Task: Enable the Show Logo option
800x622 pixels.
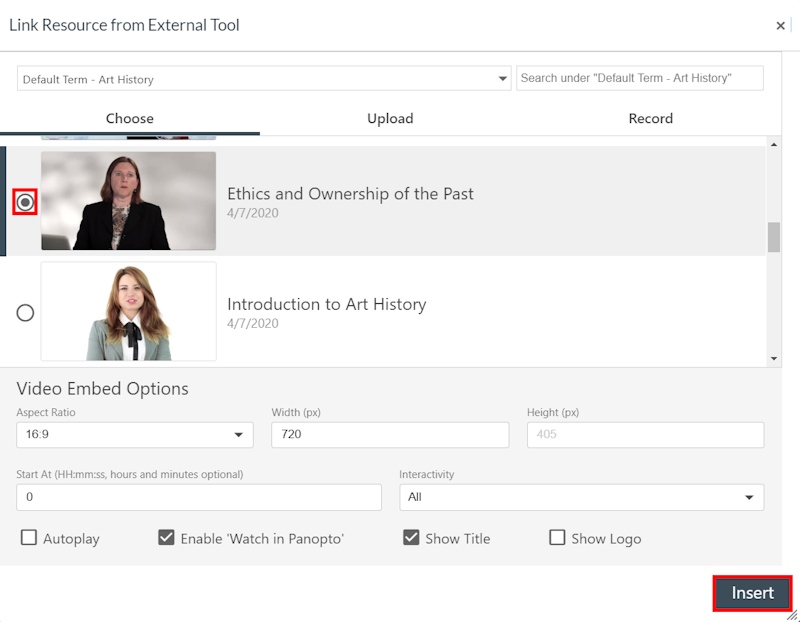Action: coord(557,537)
